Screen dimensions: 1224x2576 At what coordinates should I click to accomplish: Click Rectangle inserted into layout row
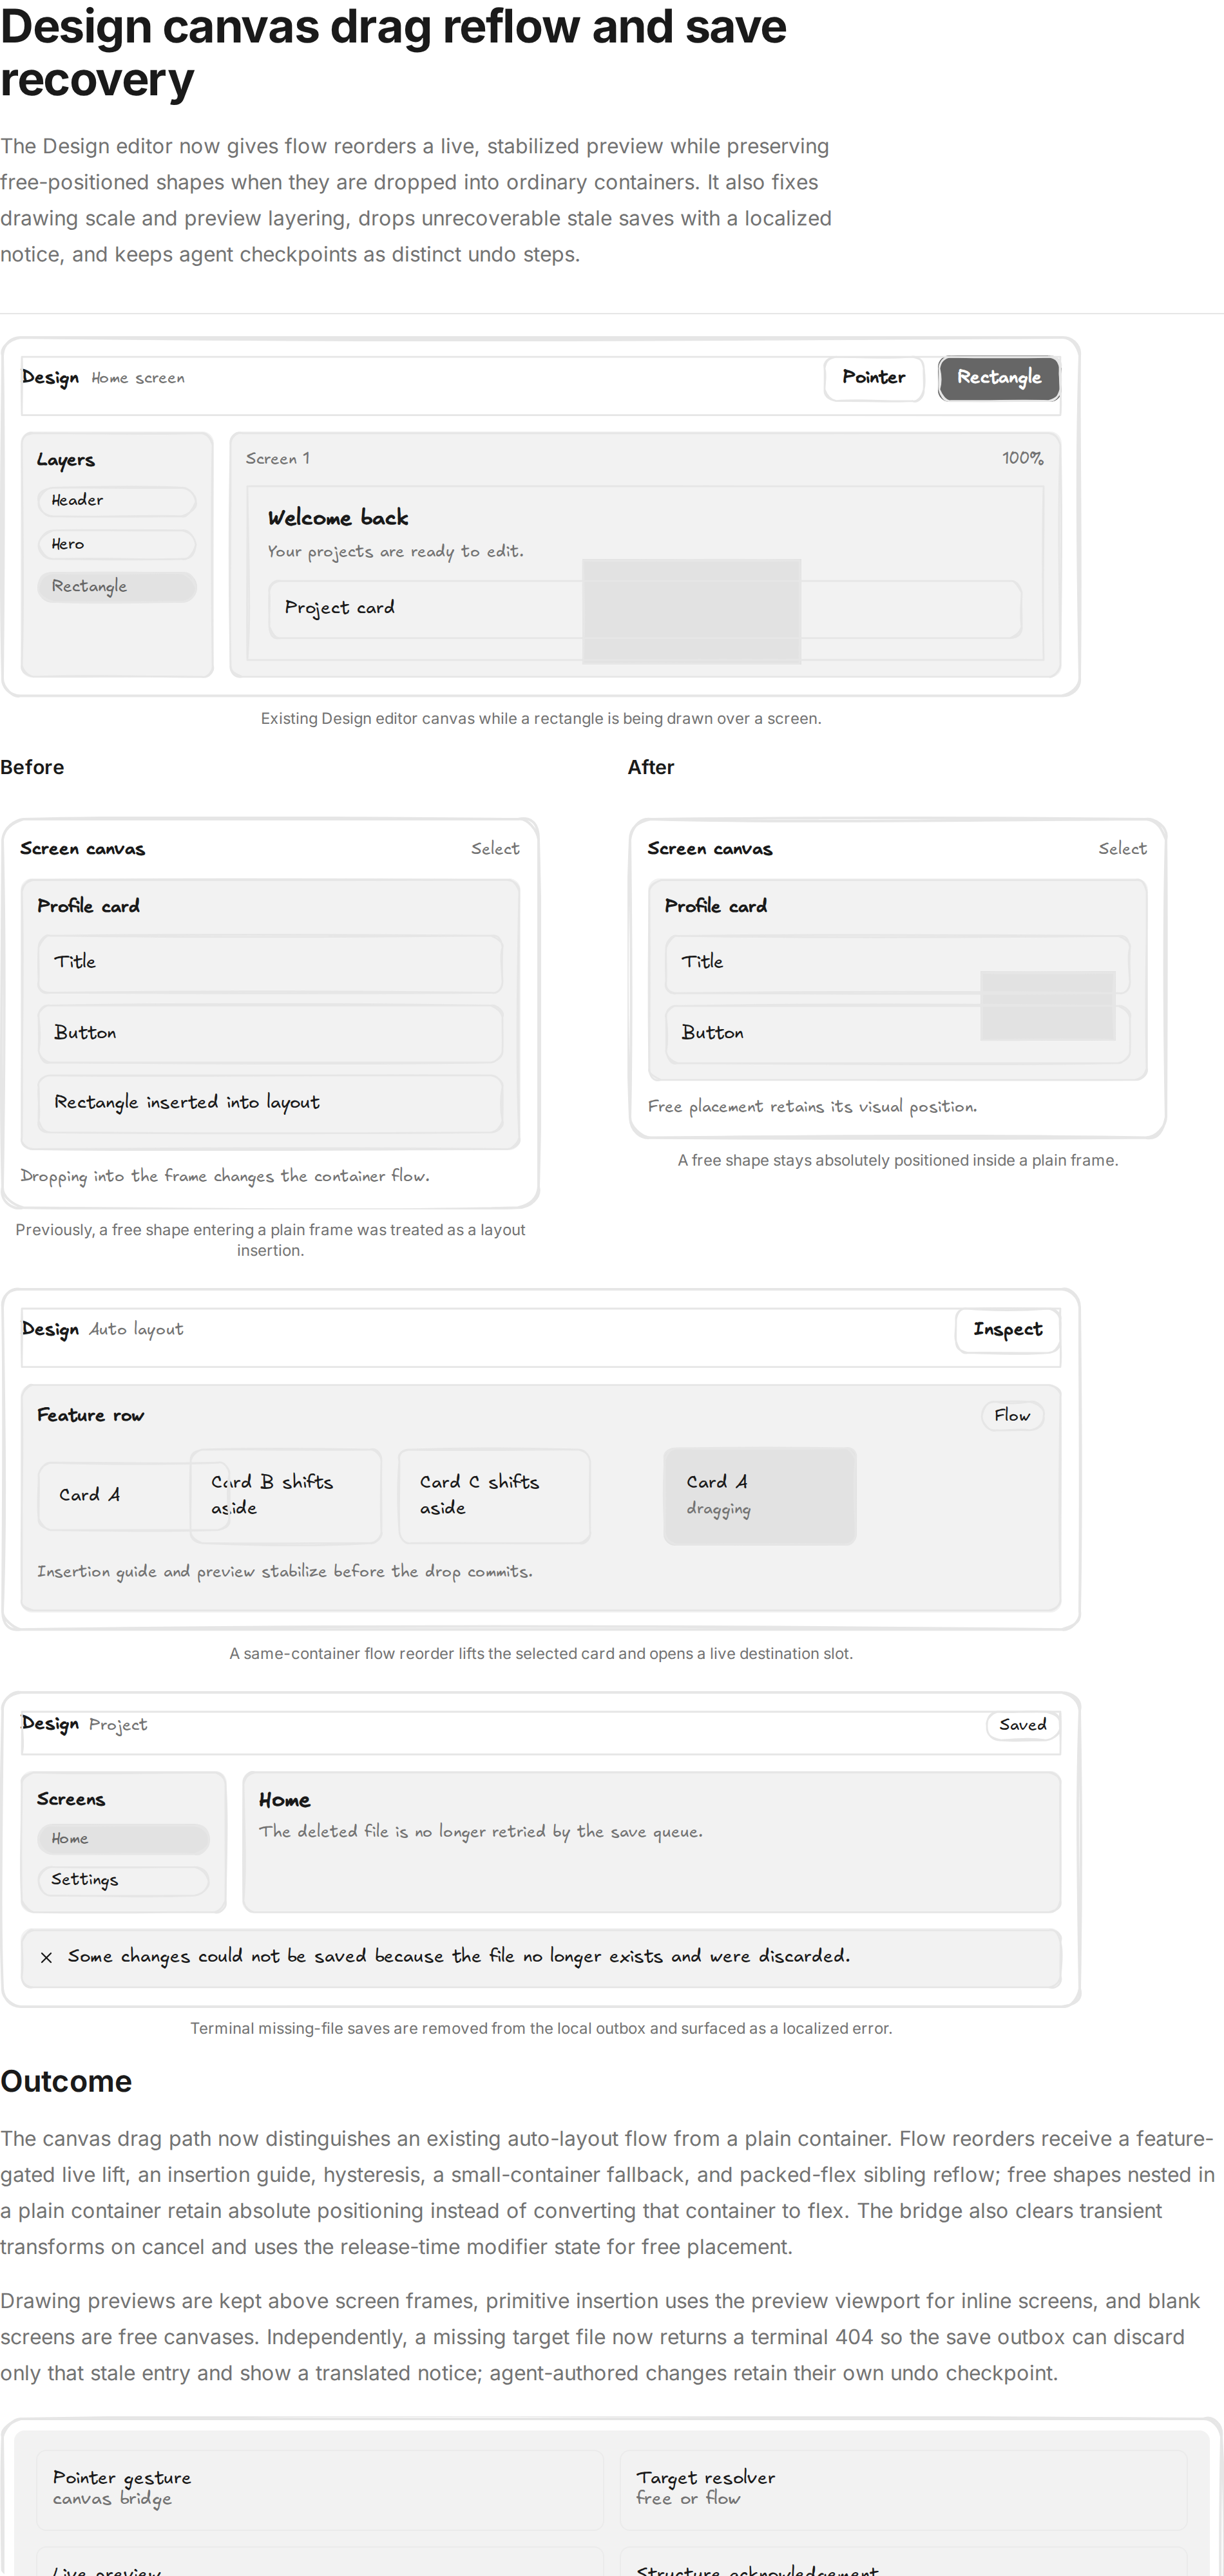coord(270,1104)
